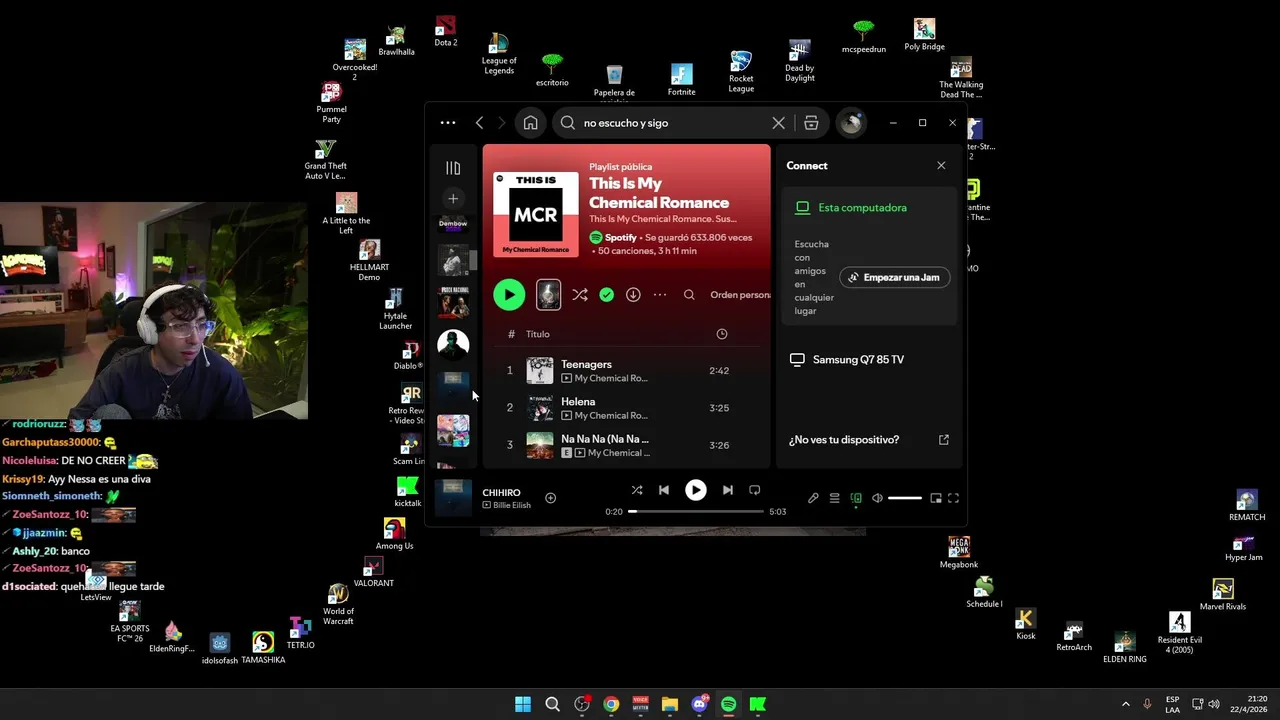Select the Fortnite desktop icon
The width and height of the screenshot is (1280, 720).
[682, 80]
